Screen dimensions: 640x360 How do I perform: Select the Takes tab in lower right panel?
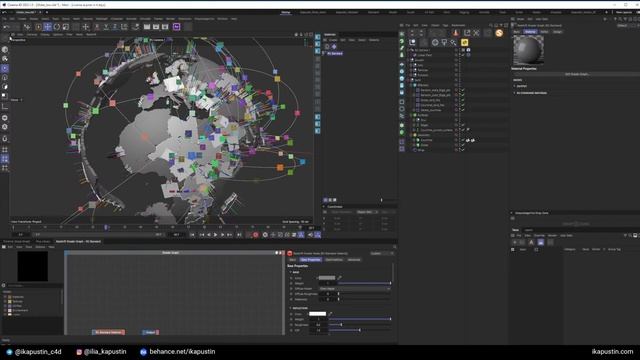click(516, 230)
